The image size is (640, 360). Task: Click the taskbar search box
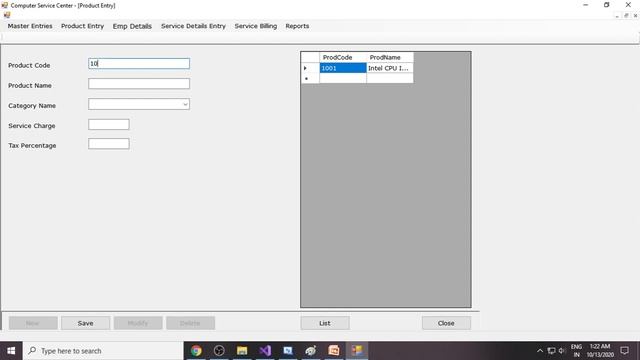tap(103, 351)
